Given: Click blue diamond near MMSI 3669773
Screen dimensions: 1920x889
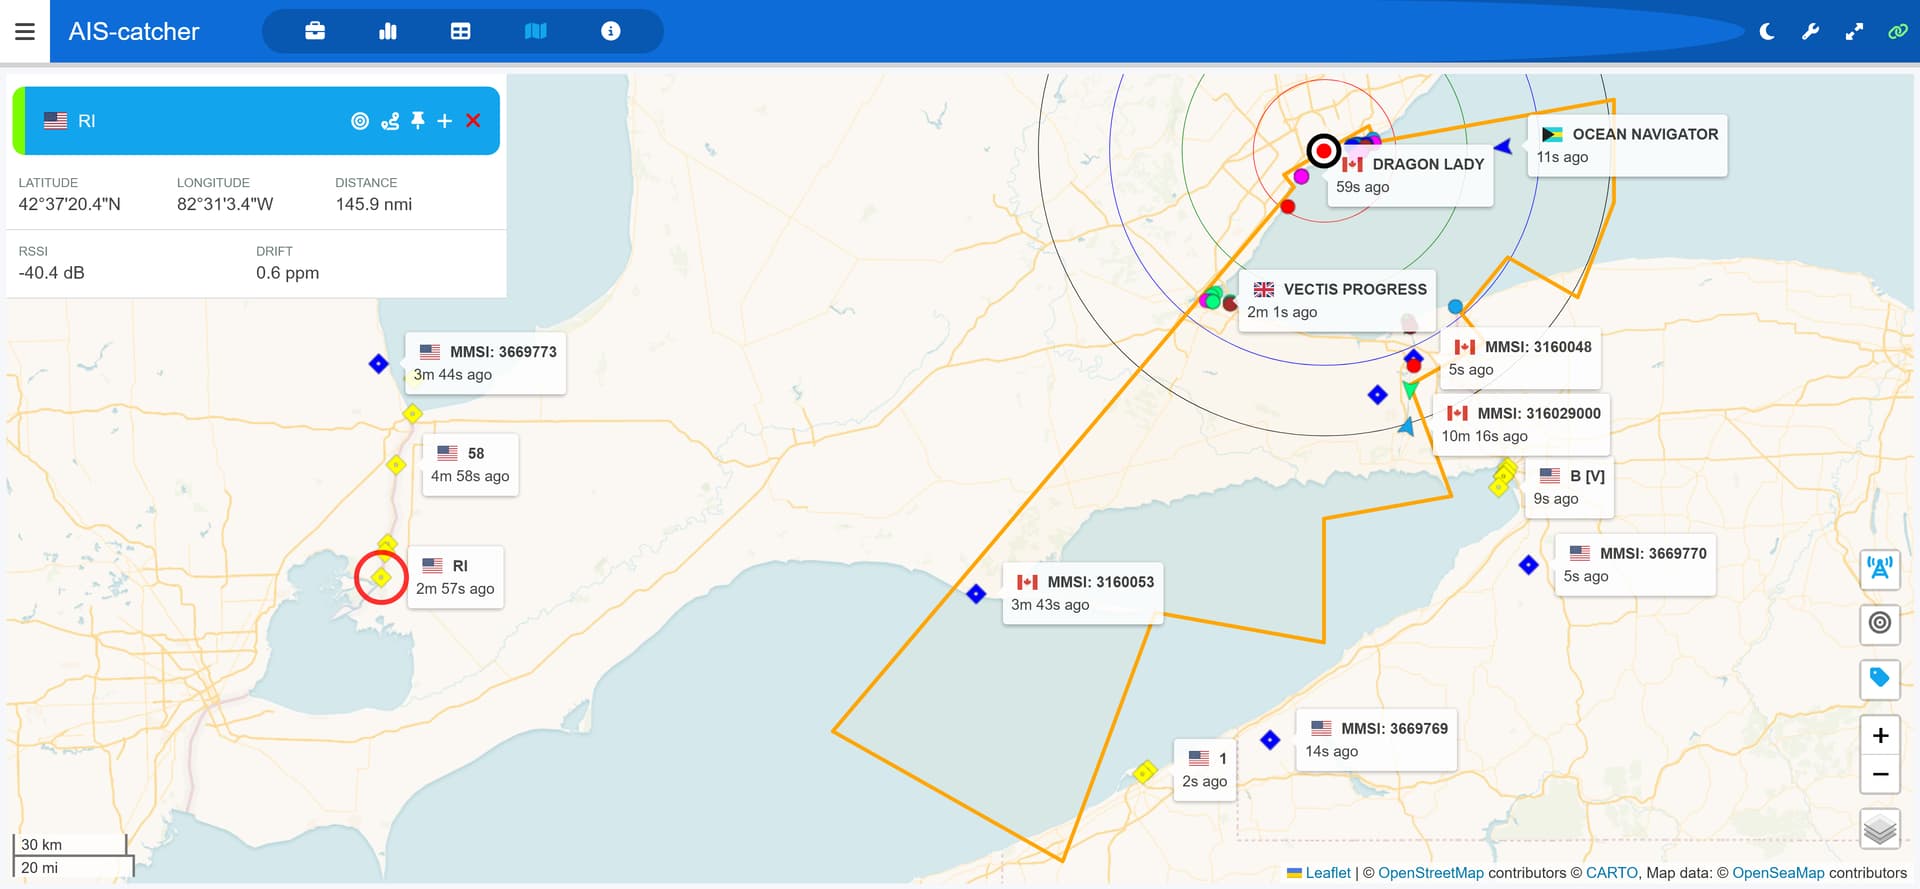Looking at the screenshot, I should (378, 364).
